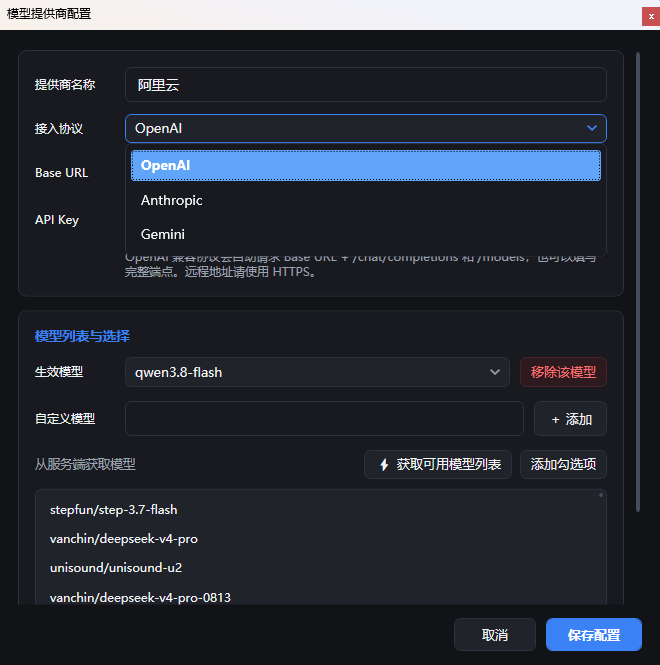This screenshot has height=665, width=660.
Task: Click the 取消 button
Action: (x=495, y=634)
